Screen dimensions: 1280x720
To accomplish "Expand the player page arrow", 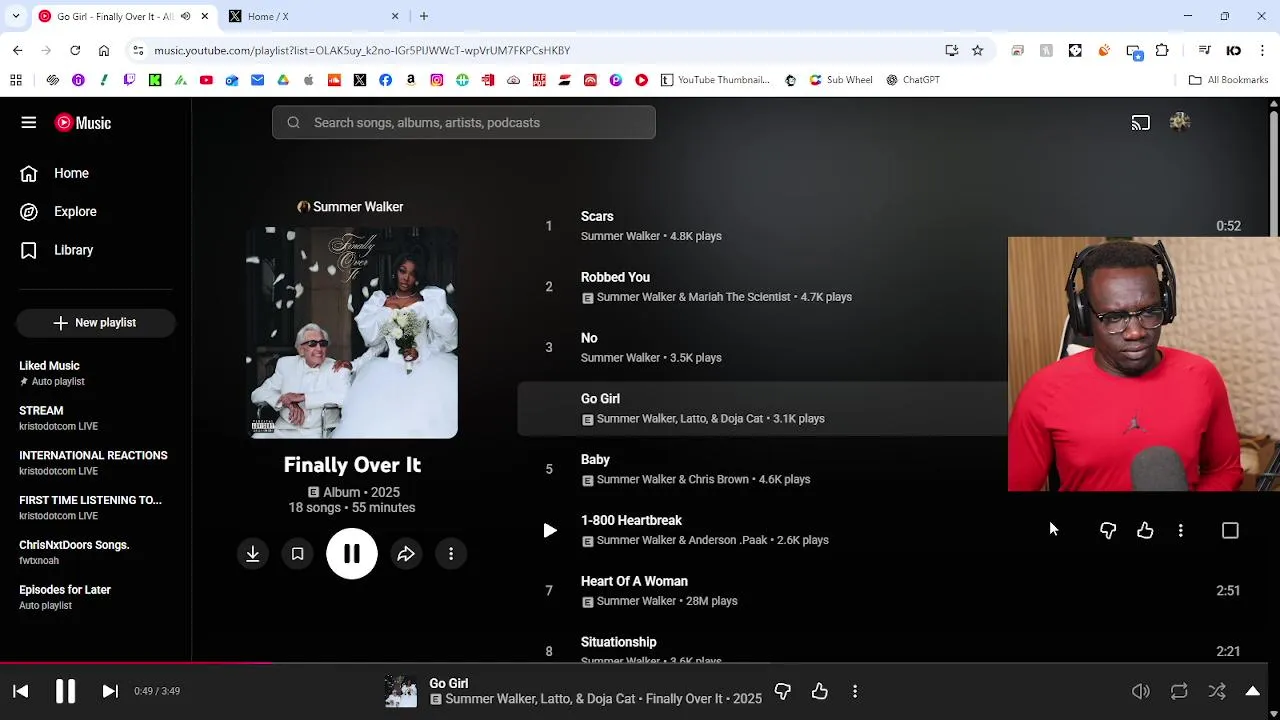I will pyautogui.click(x=1252, y=691).
